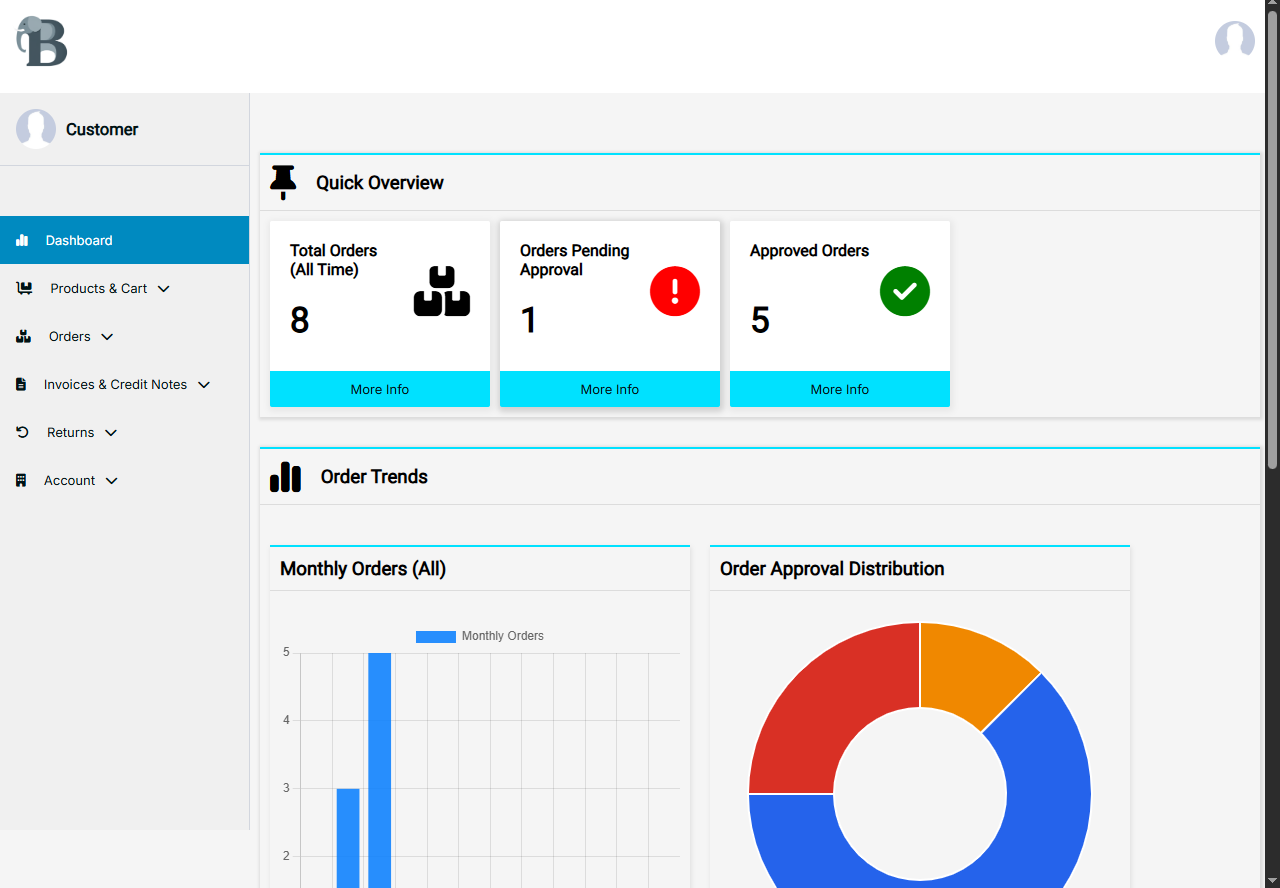Click the Account building icon
The image size is (1280, 888).
pyautogui.click(x=21, y=480)
